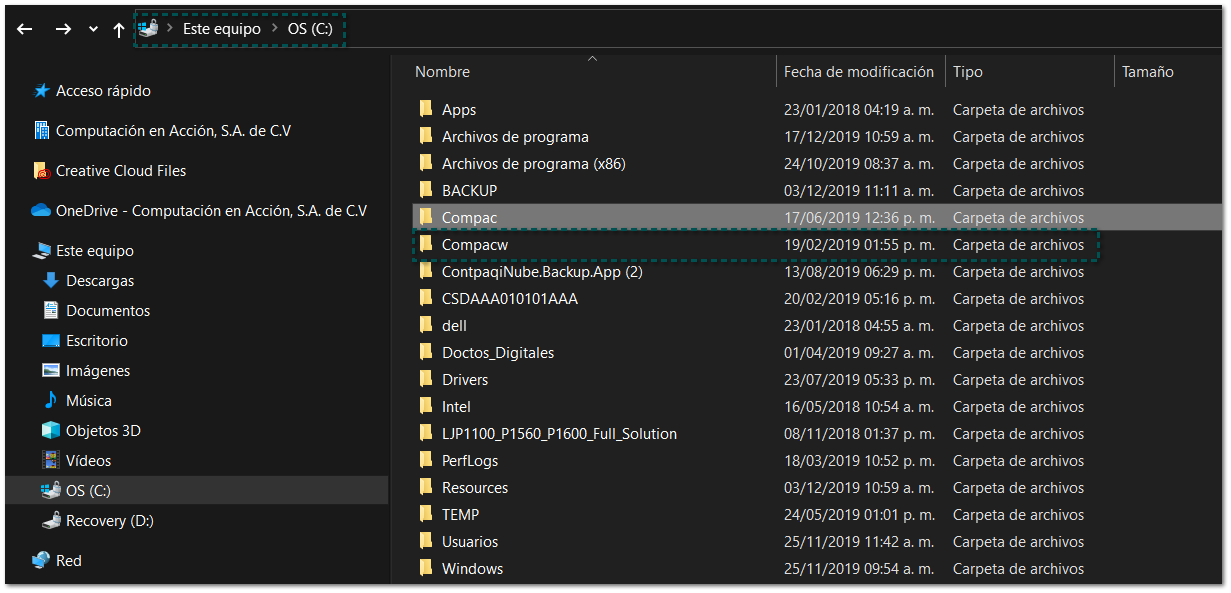Select the Compac folder row
The image size is (1231, 593).
pos(817,218)
